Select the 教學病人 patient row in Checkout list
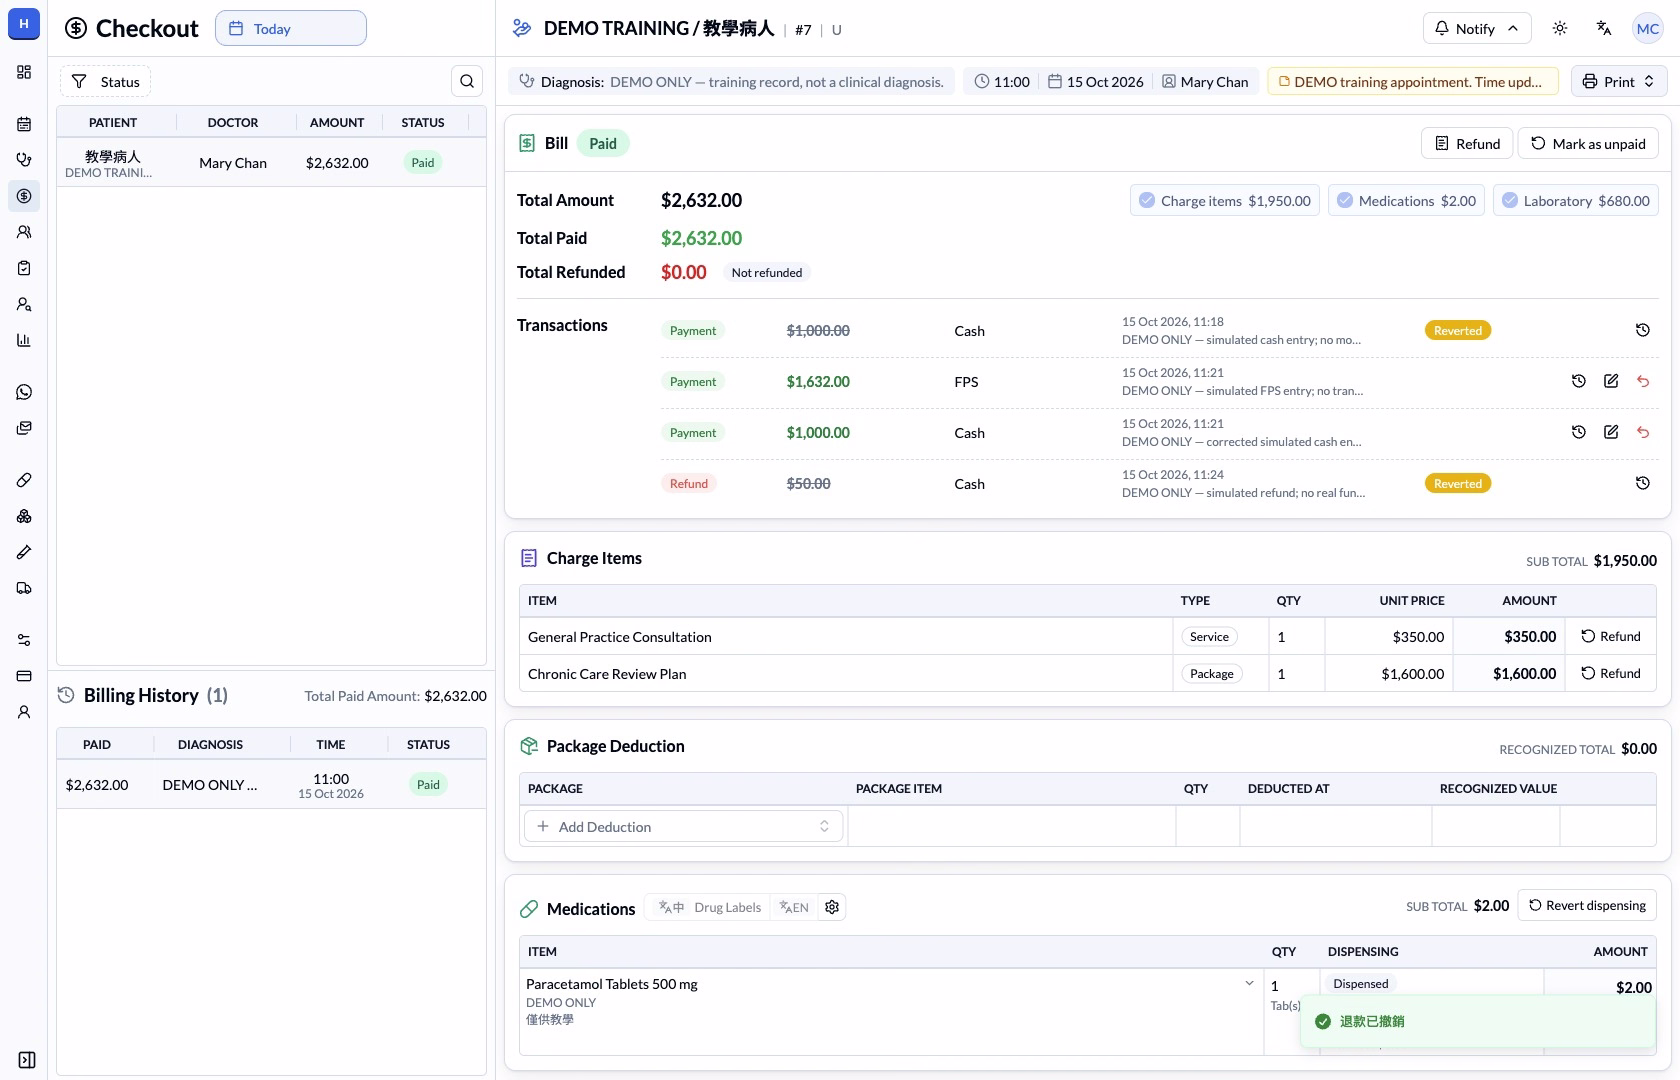This screenshot has width=1680, height=1080. pyautogui.click(x=271, y=163)
